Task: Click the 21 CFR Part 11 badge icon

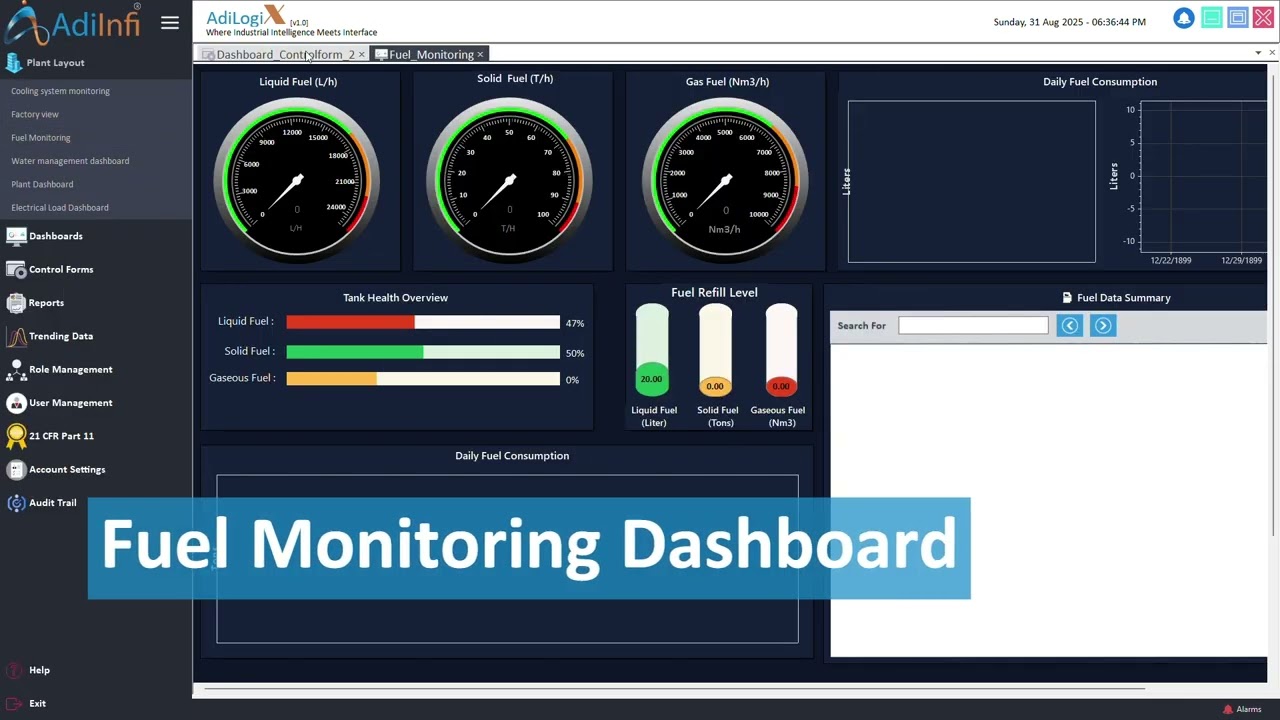Action: tap(16, 436)
